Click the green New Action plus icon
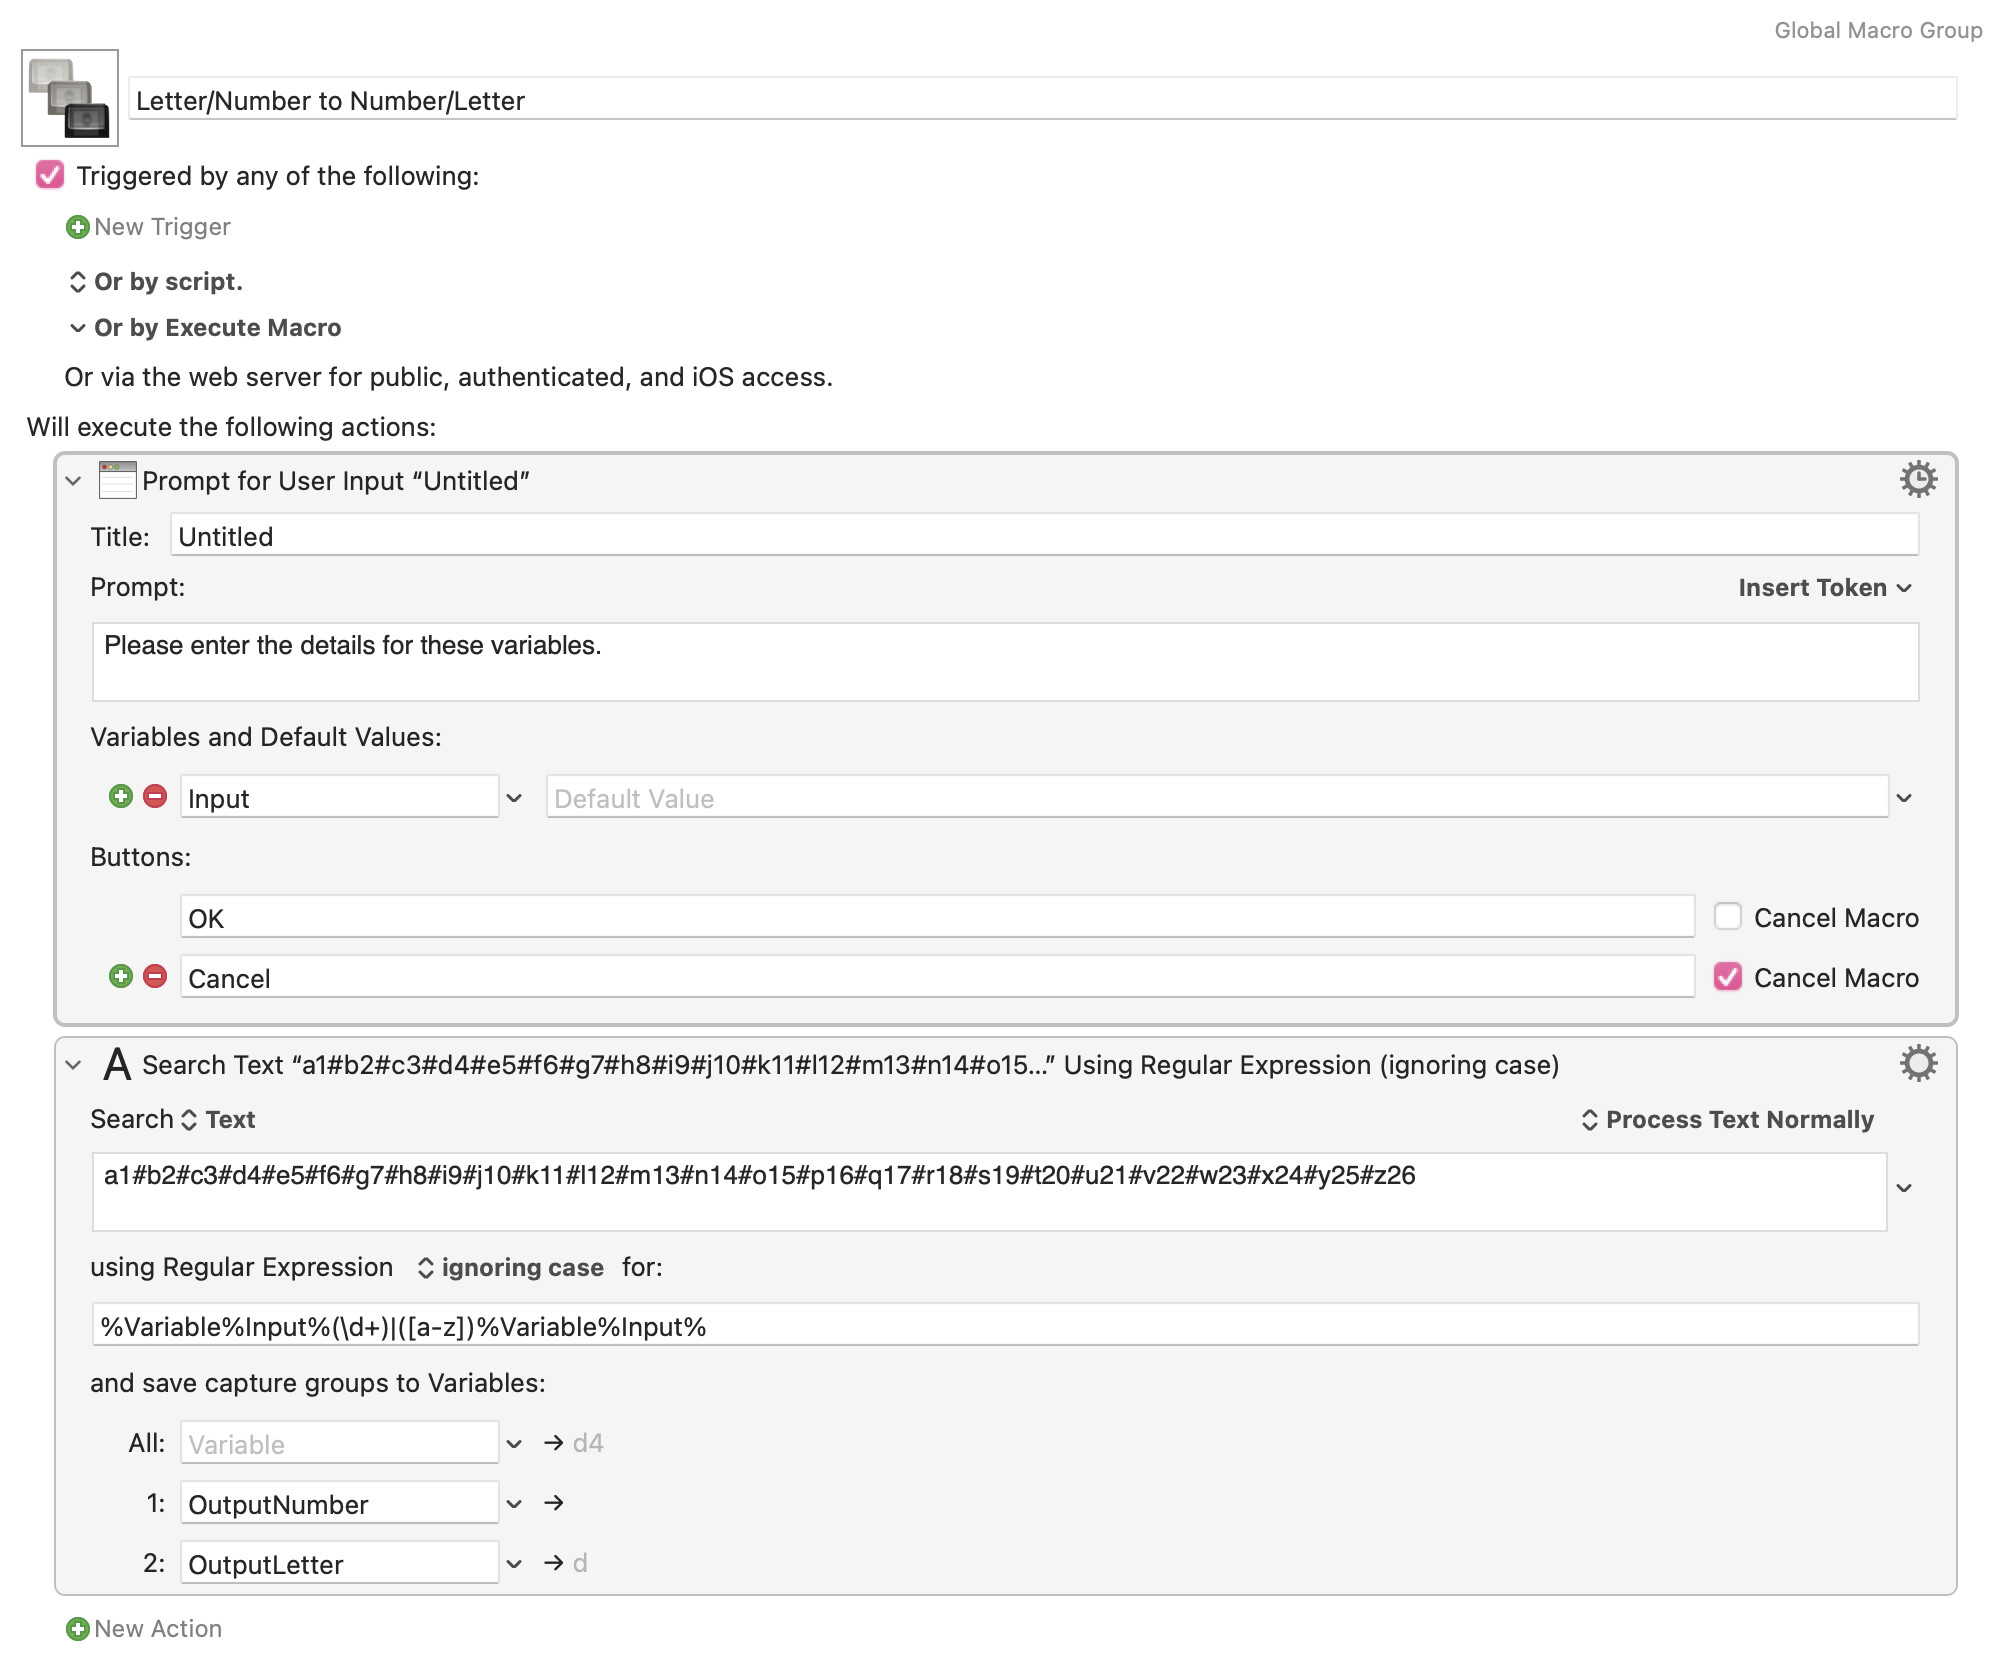Image resolution: width=2004 pixels, height=1662 pixels. click(x=77, y=1629)
